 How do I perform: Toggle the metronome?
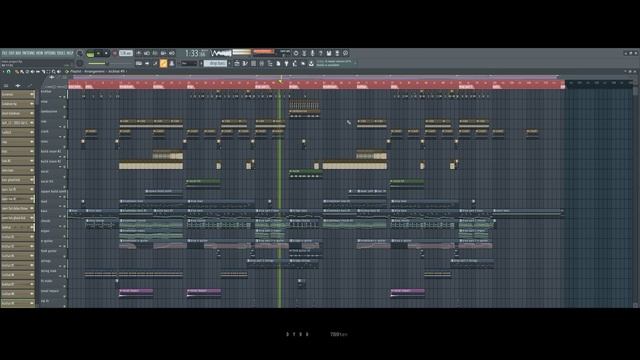point(139,53)
